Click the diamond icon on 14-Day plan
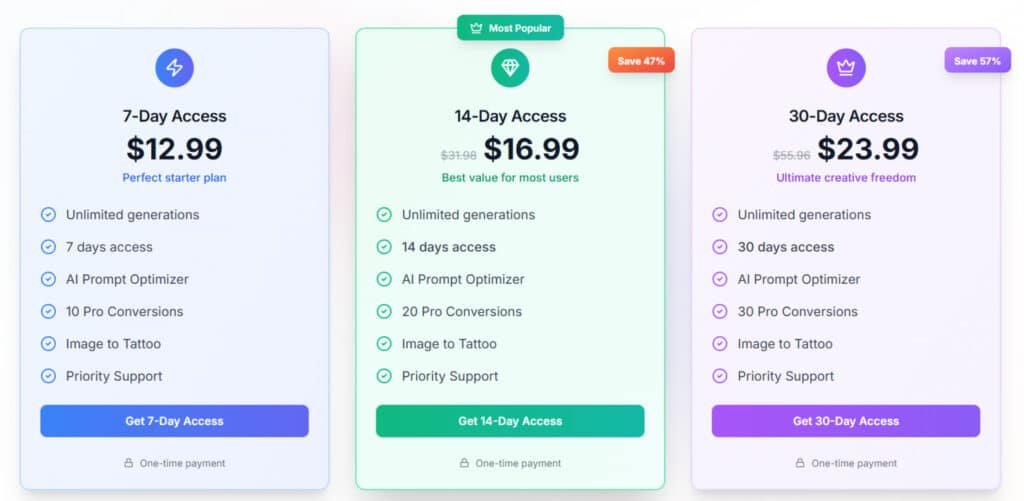 click(510, 67)
